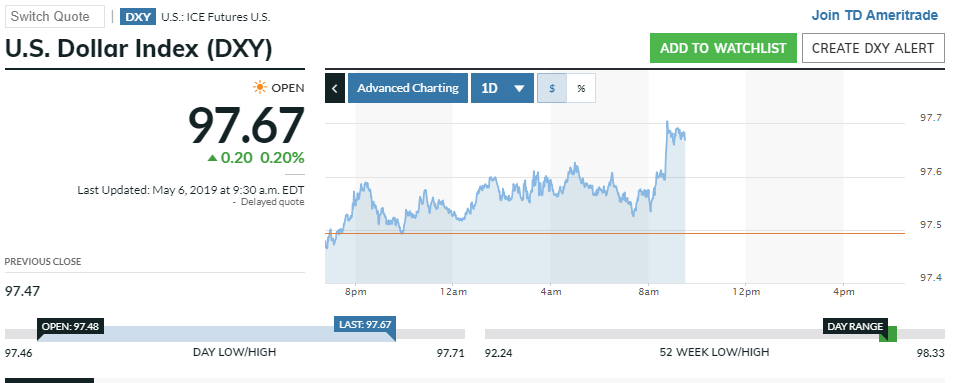The height and width of the screenshot is (383, 964).
Task: Click the DXY ticker badge
Action: pos(138,17)
